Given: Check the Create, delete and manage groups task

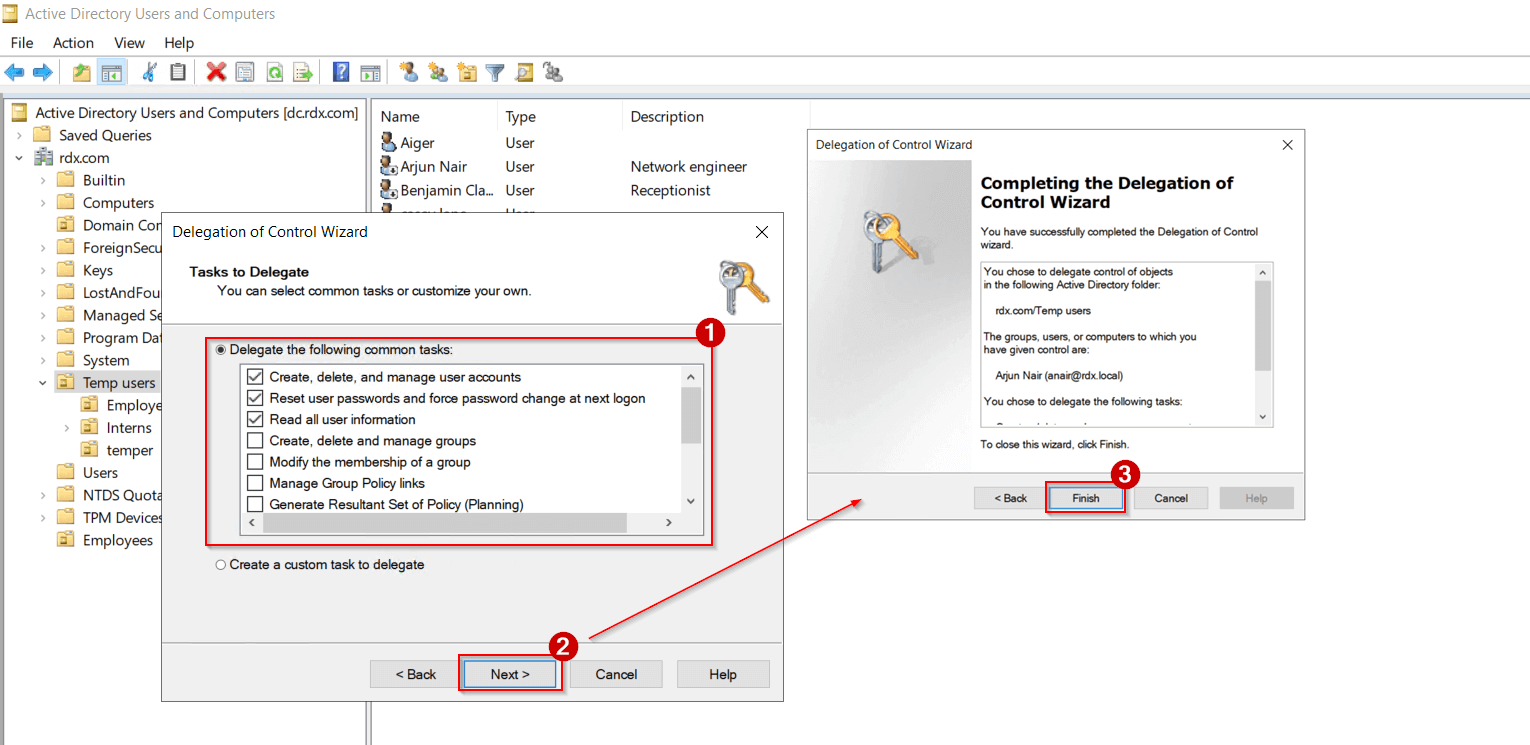Looking at the screenshot, I should [x=254, y=440].
